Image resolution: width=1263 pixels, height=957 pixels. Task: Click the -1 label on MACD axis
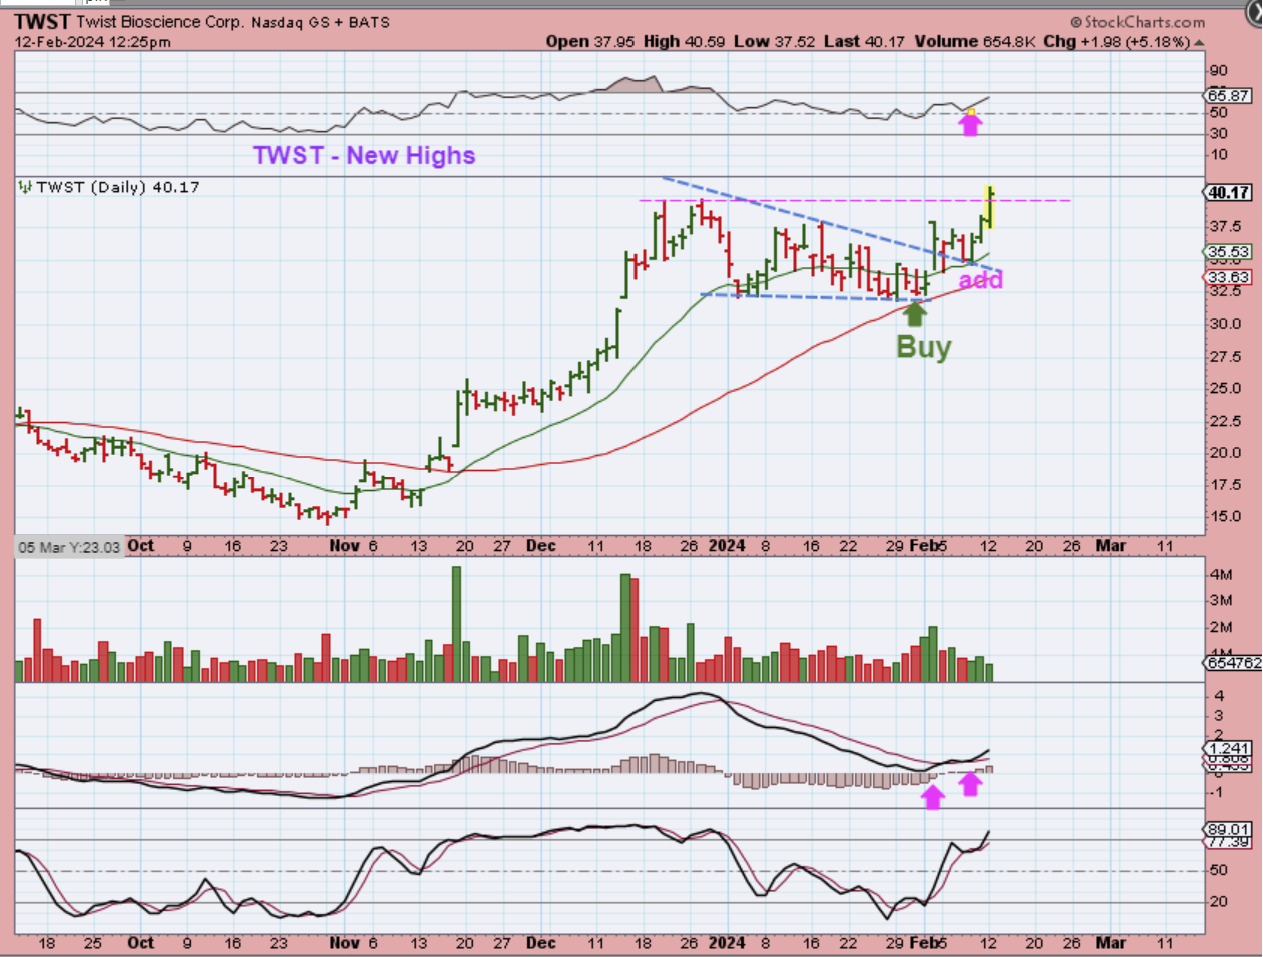[x=1219, y=792]
